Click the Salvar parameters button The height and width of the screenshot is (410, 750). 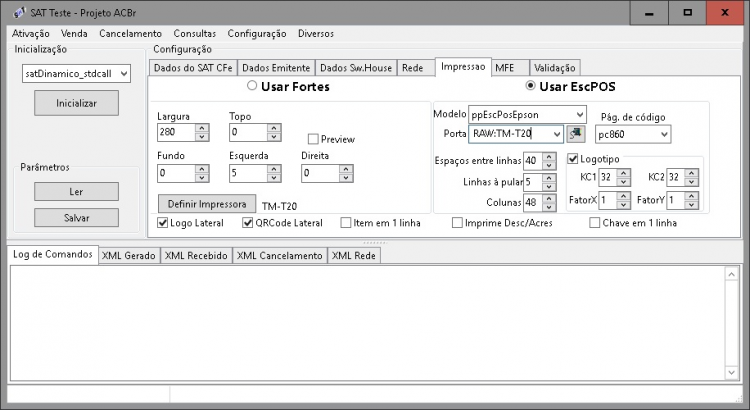pyautogui.click(x=77, y=218)
